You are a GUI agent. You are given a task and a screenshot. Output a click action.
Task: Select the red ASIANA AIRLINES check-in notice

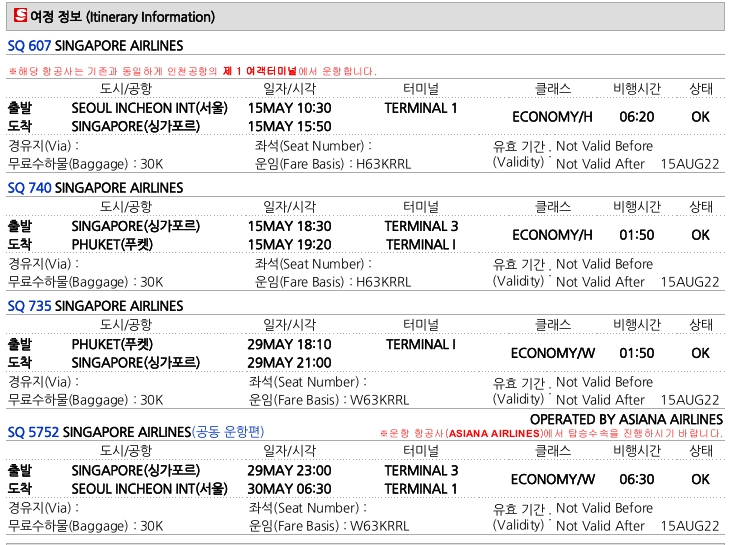pyautogui.click(x=551, y=433)
